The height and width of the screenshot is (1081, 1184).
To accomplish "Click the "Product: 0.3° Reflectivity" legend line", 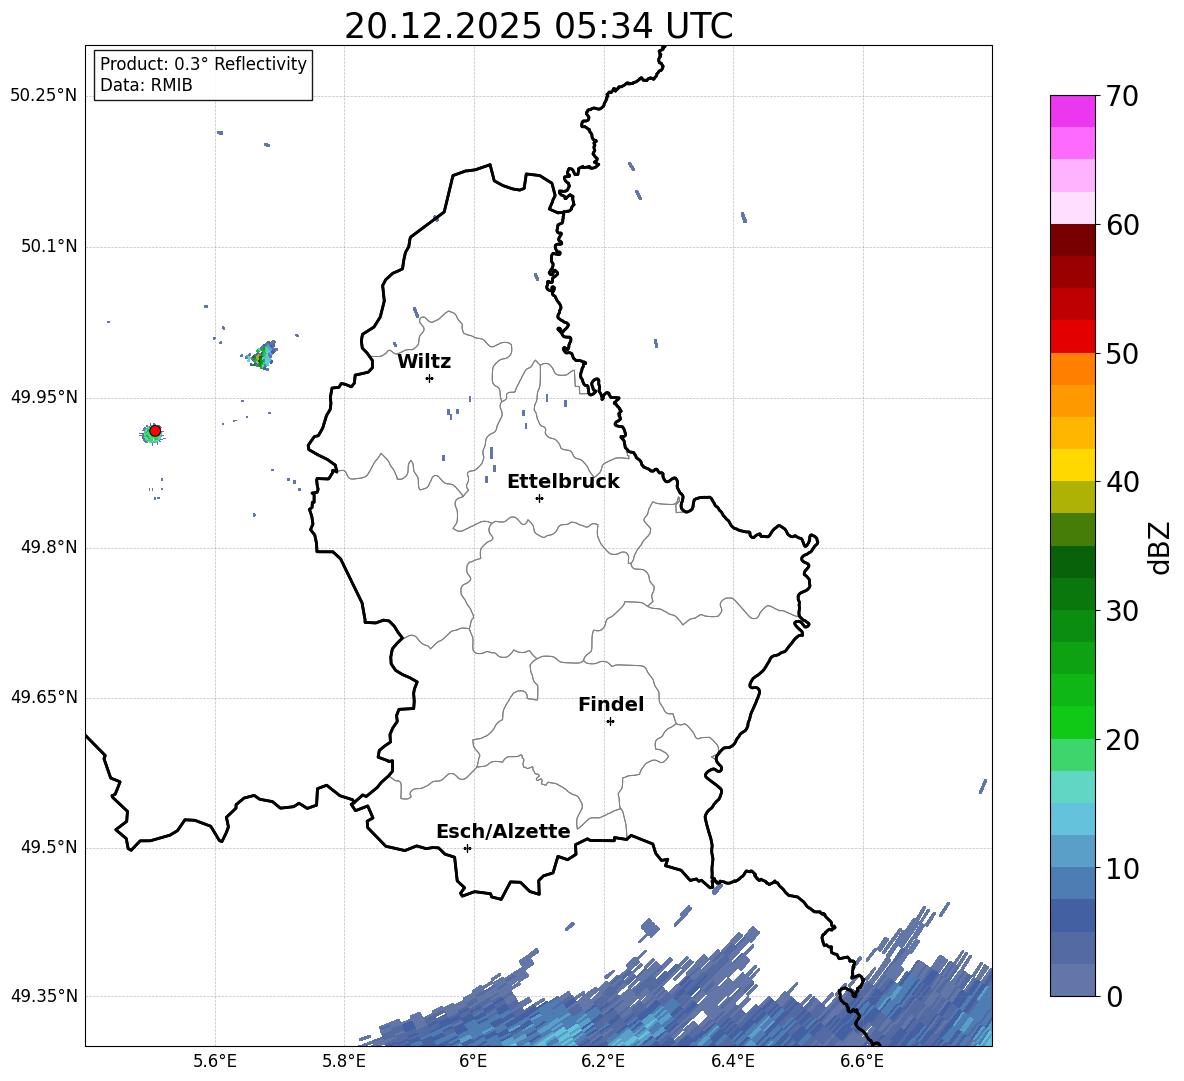I will 203,63.
